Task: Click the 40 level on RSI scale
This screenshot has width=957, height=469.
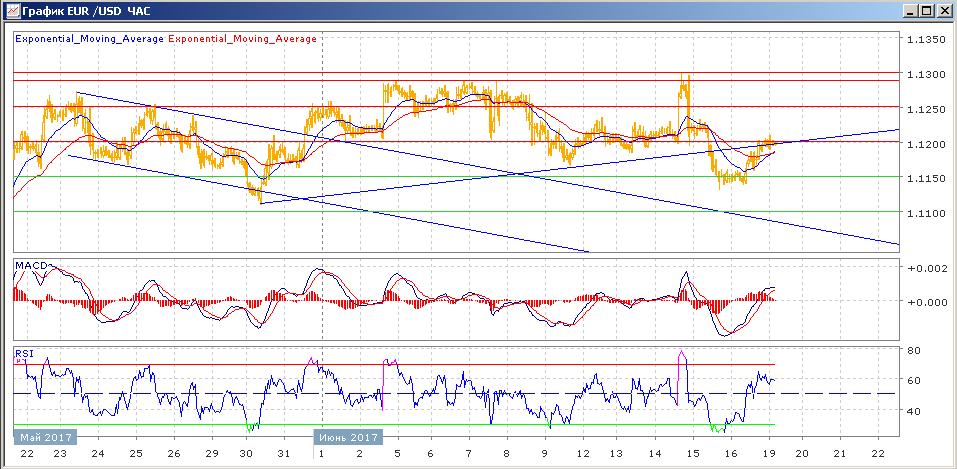Action: [x=914, y=411]
